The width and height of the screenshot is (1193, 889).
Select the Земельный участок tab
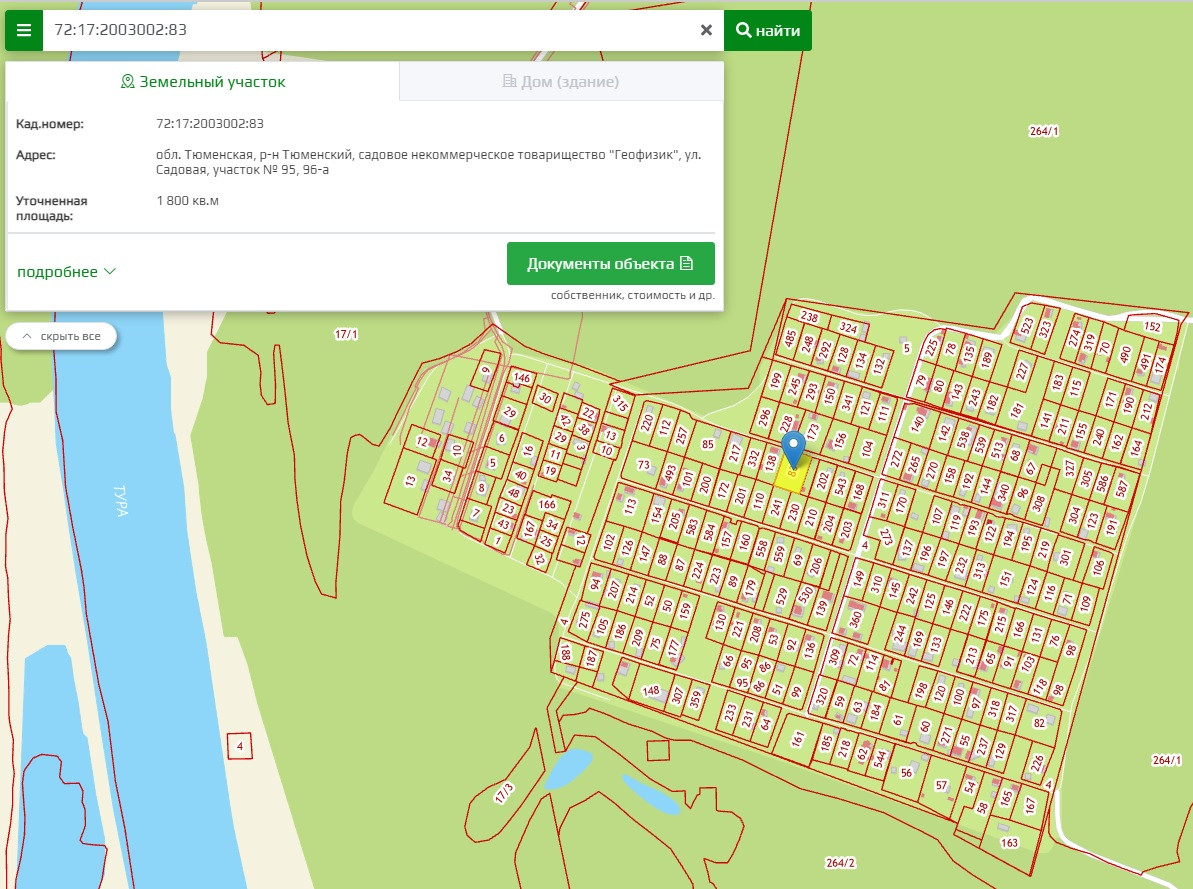(x=202, y=81)
